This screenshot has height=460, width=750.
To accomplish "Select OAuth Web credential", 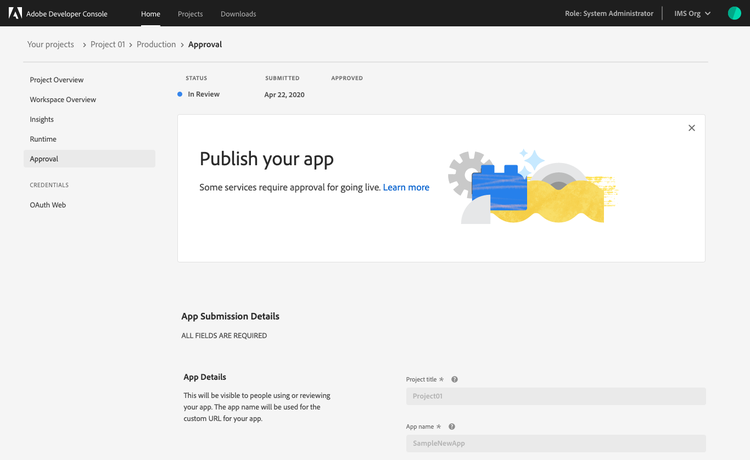I will 48,205.
